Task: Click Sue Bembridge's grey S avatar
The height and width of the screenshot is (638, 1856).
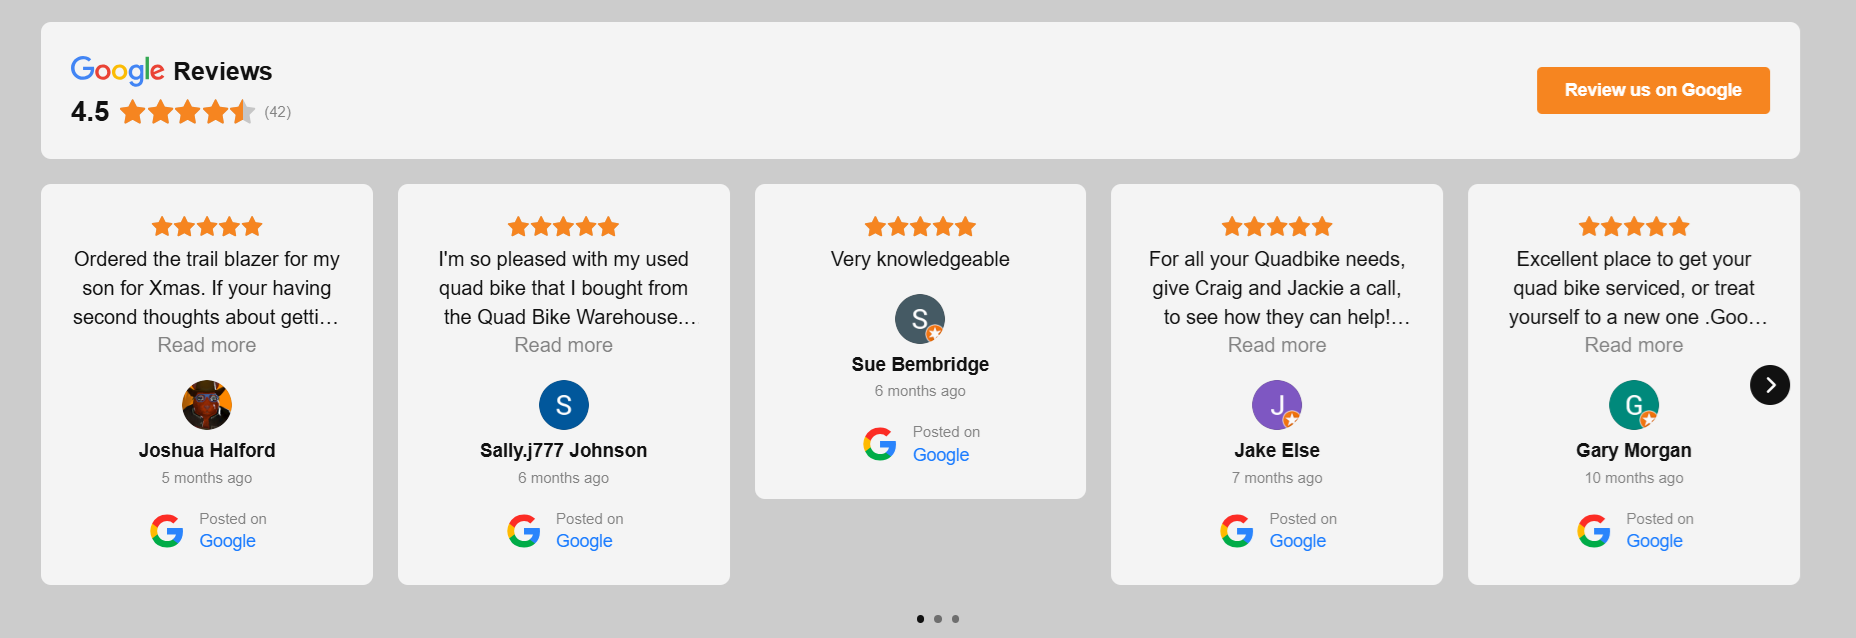Action: (920, 319)
